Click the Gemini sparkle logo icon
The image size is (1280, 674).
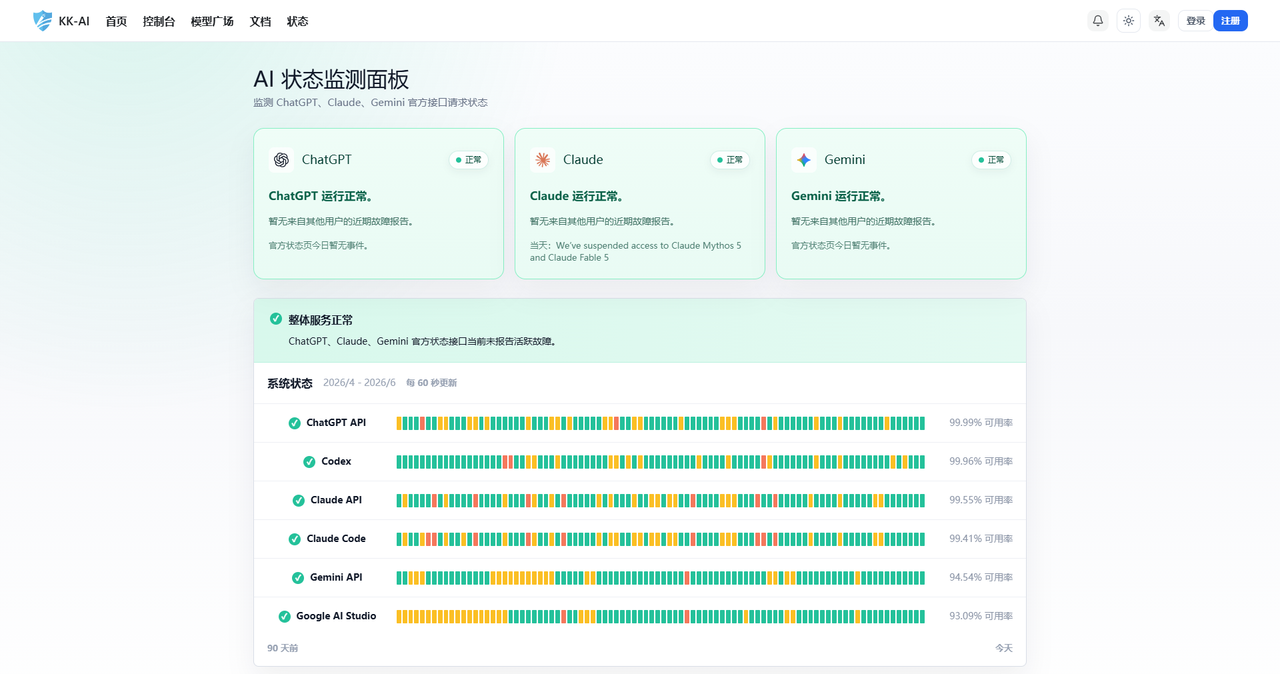point(804,160)
